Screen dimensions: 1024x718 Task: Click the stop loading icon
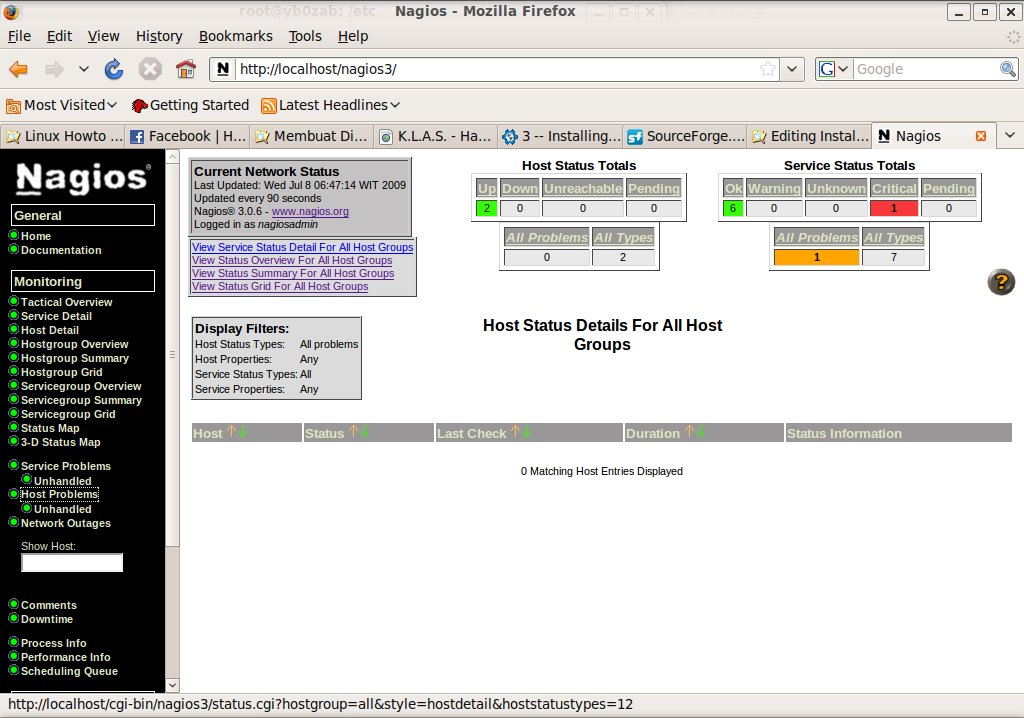click(150, 69)
